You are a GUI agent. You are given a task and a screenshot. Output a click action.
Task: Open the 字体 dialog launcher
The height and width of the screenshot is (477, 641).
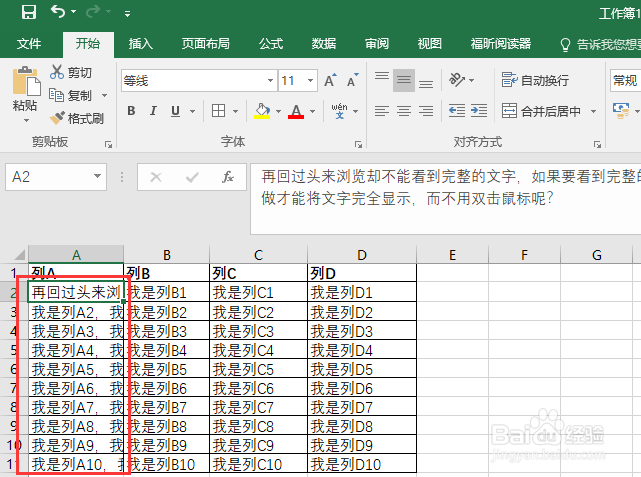point(359,144)
